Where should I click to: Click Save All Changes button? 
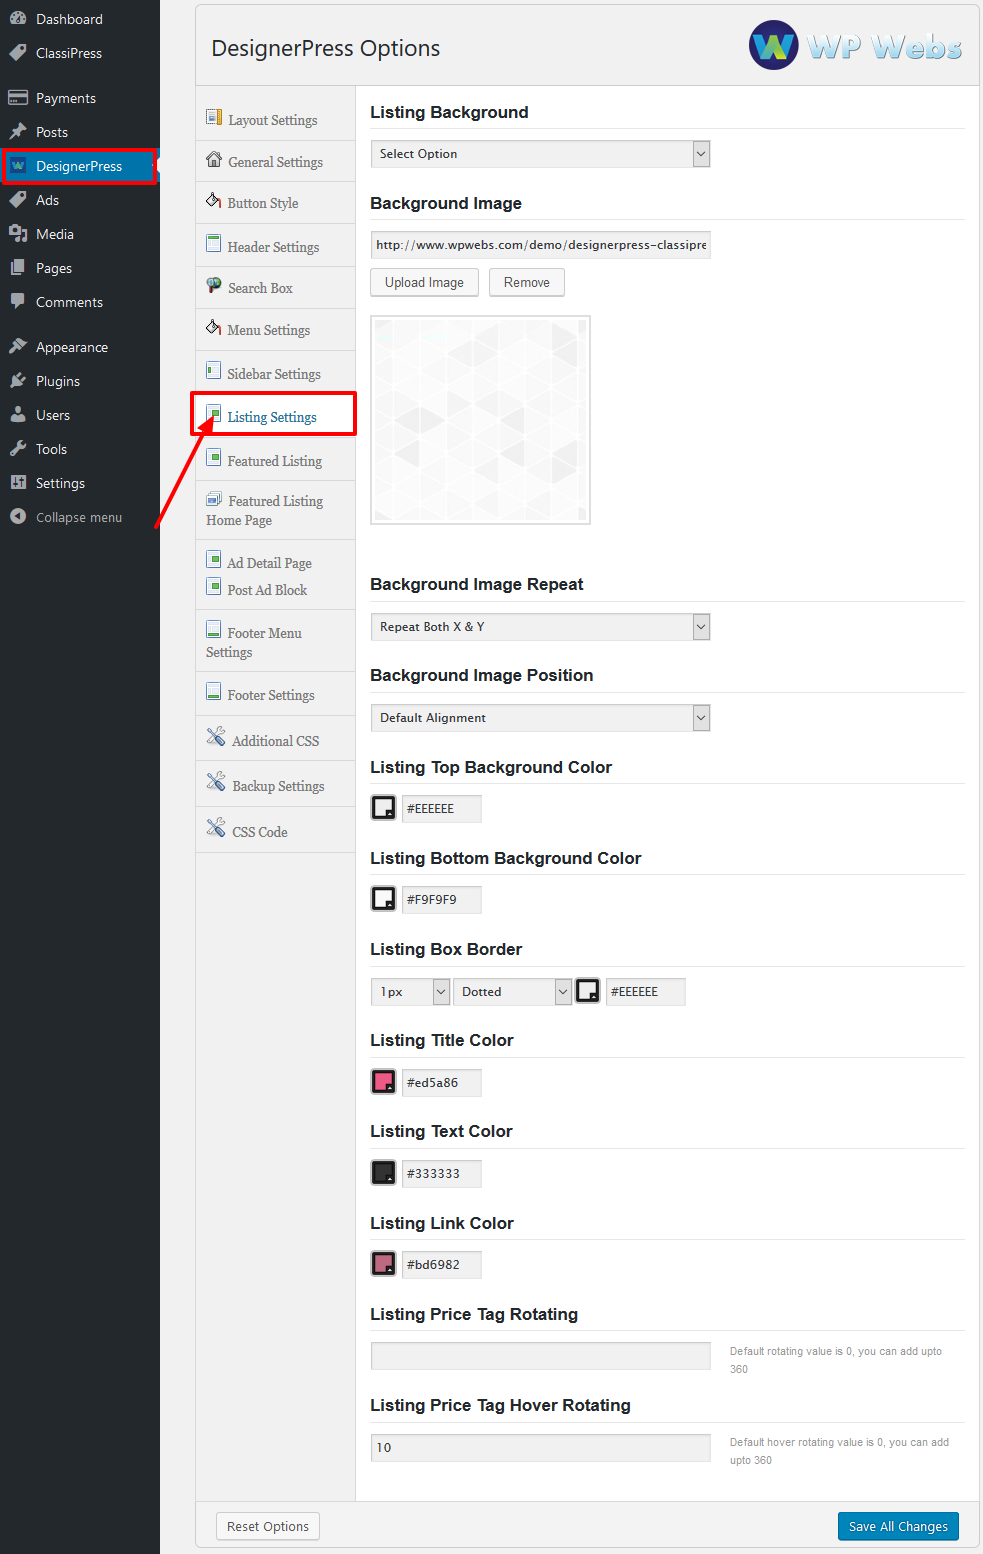pyautogui.click(x=898, y=1526)
